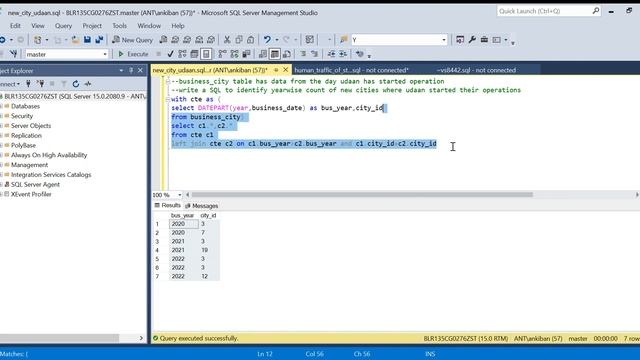640x360 pixels.
Task: Open the find combo box dropdown arrow
Action: click(444, 40)
